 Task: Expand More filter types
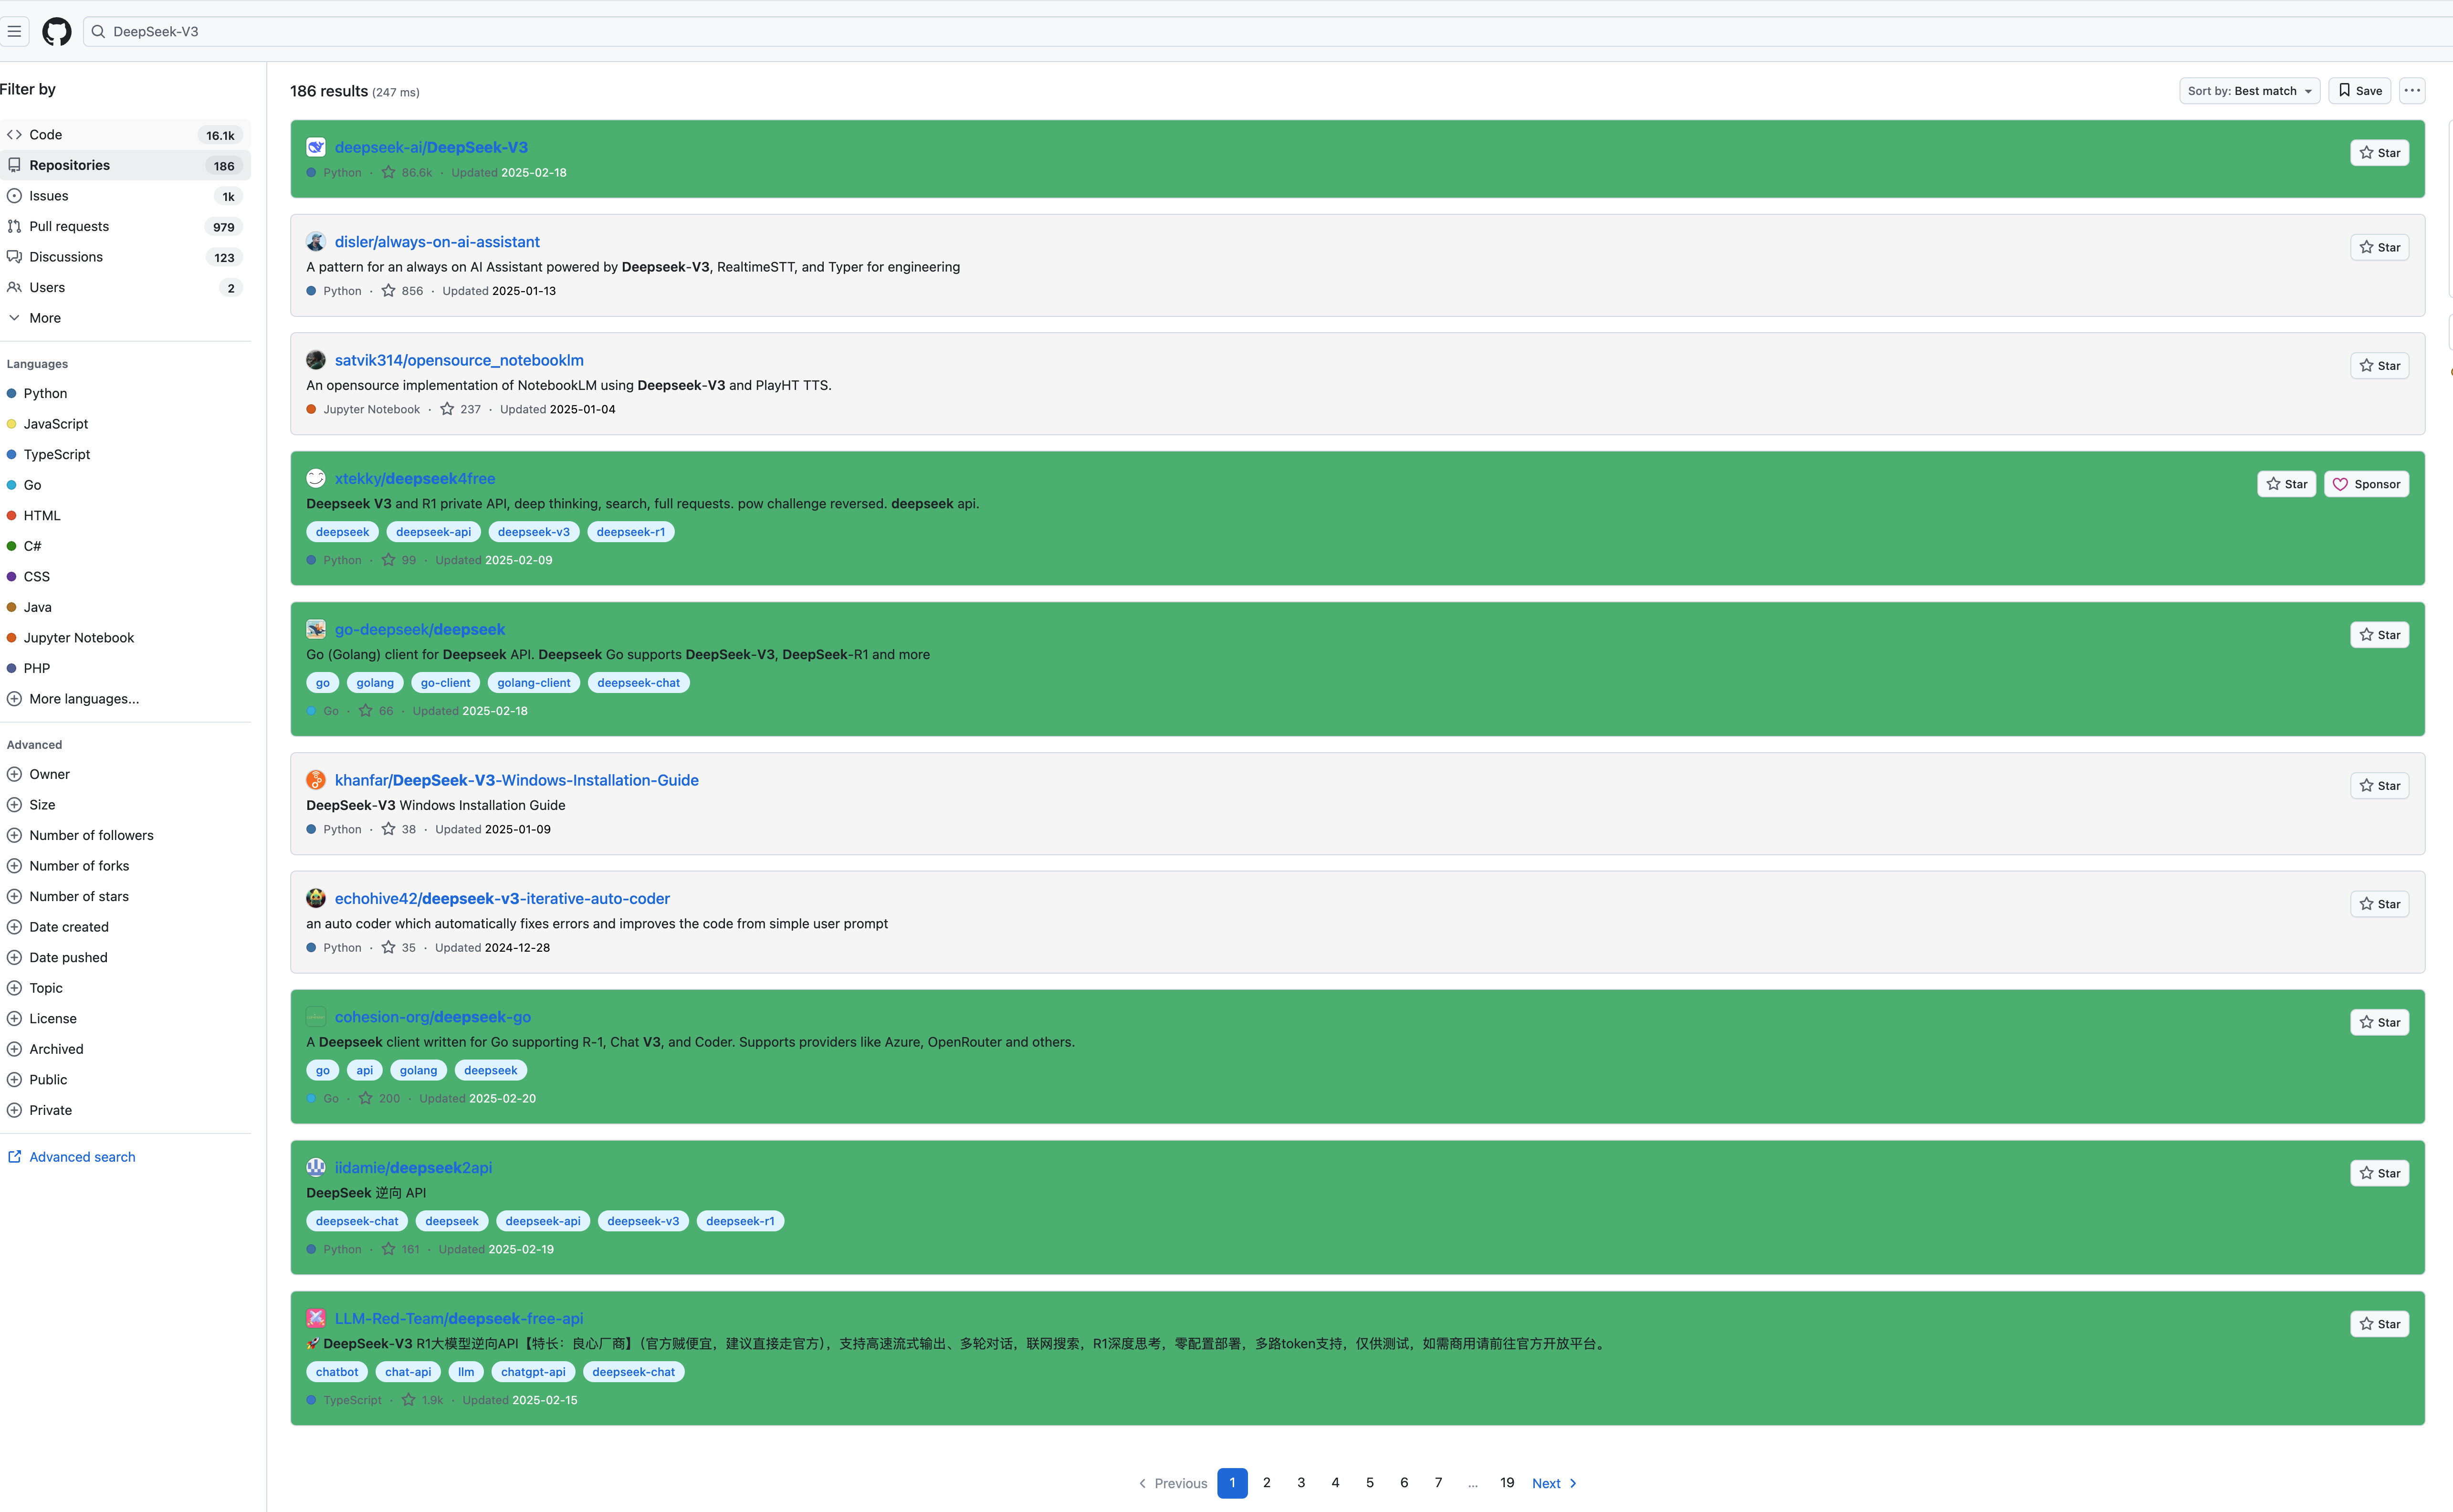(x=124, y=318)
